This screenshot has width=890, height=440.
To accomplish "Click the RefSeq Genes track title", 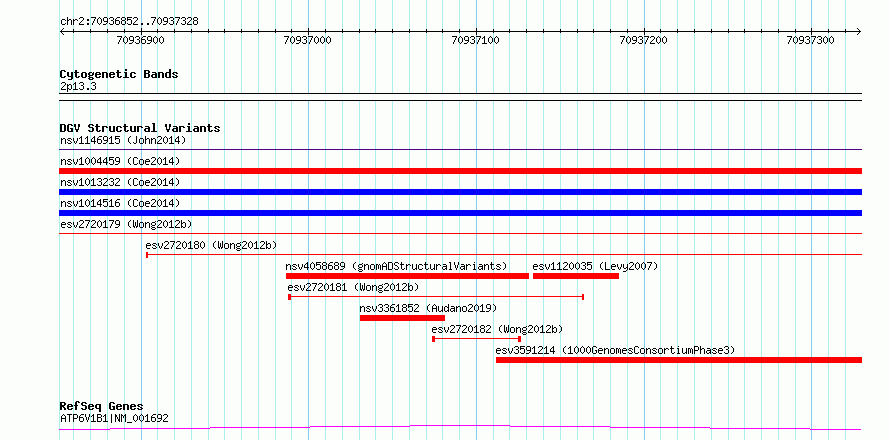I will [x=101, y=407].
